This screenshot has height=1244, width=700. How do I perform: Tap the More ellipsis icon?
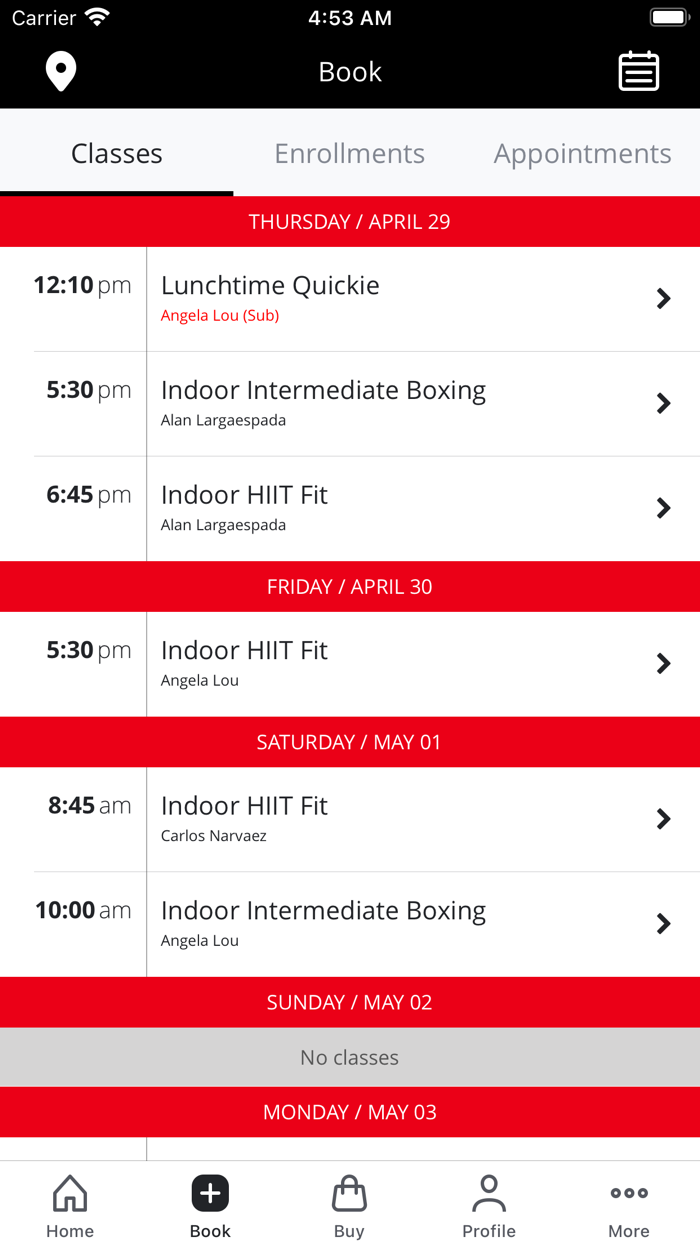pyautogui.click(x=628, y=1193)
